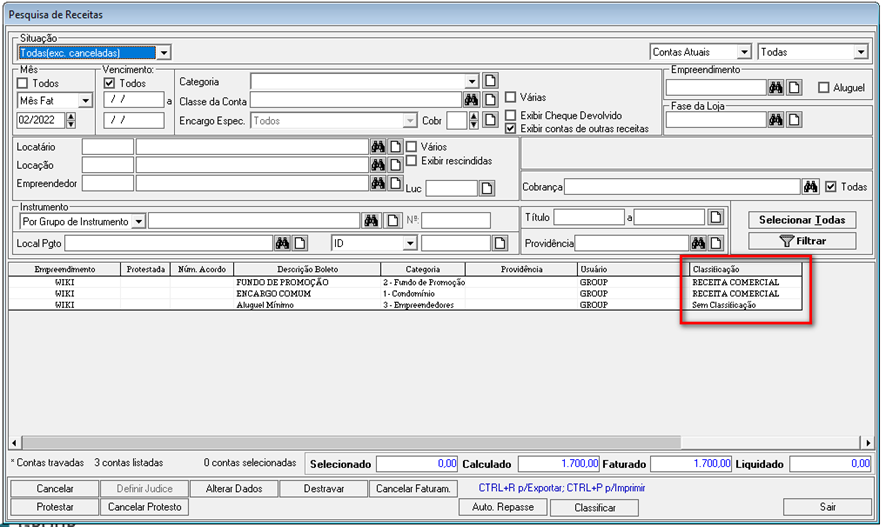Expand the ID dropdown
The height and width of the screenshot is (527, 886).
(x=410, y=243)
